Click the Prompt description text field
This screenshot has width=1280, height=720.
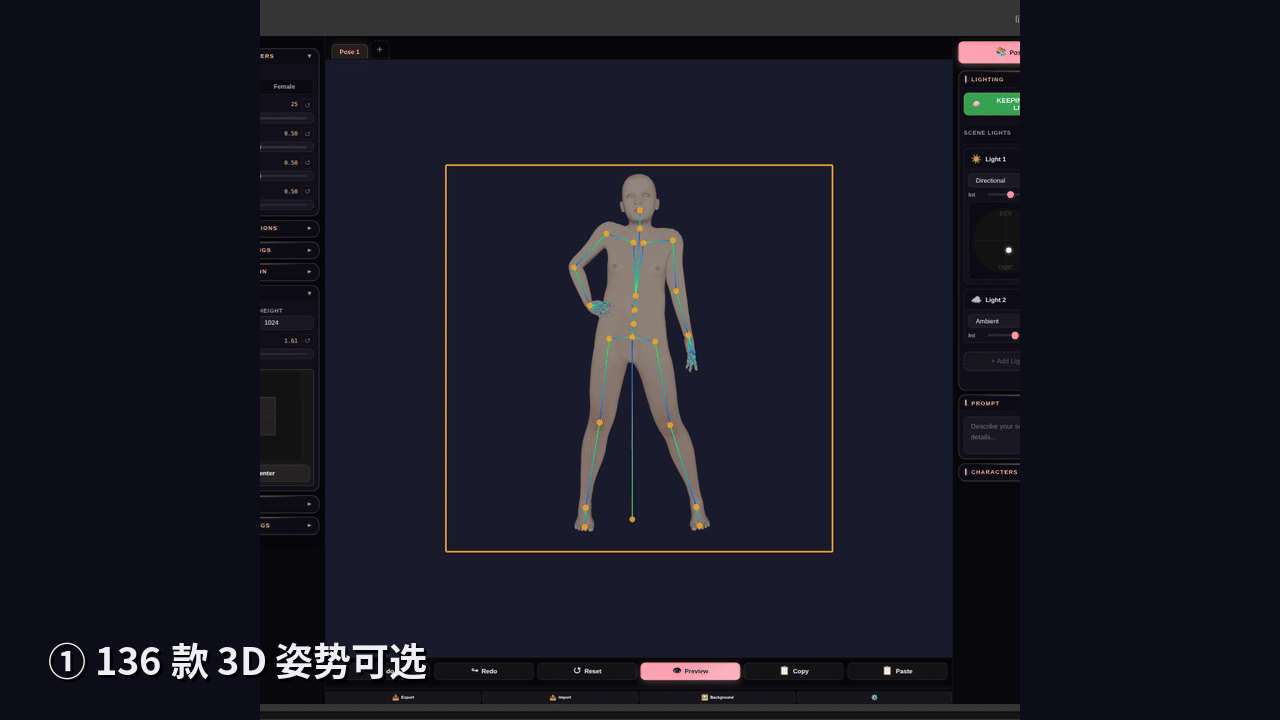(992, 435)
